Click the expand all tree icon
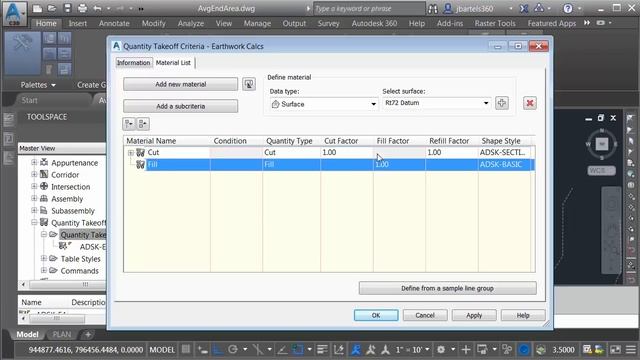Viewport: 640px width, 360px height. point(129,124)
